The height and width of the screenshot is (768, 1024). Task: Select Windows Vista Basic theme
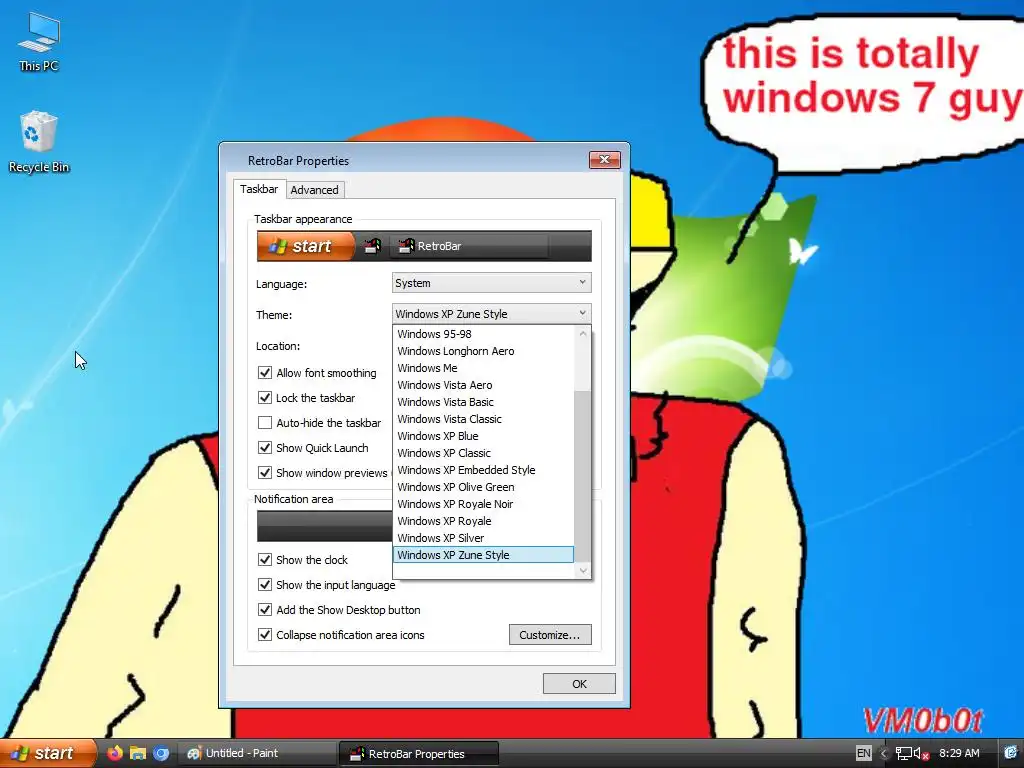pyautogui.click(x=483, y=402)
